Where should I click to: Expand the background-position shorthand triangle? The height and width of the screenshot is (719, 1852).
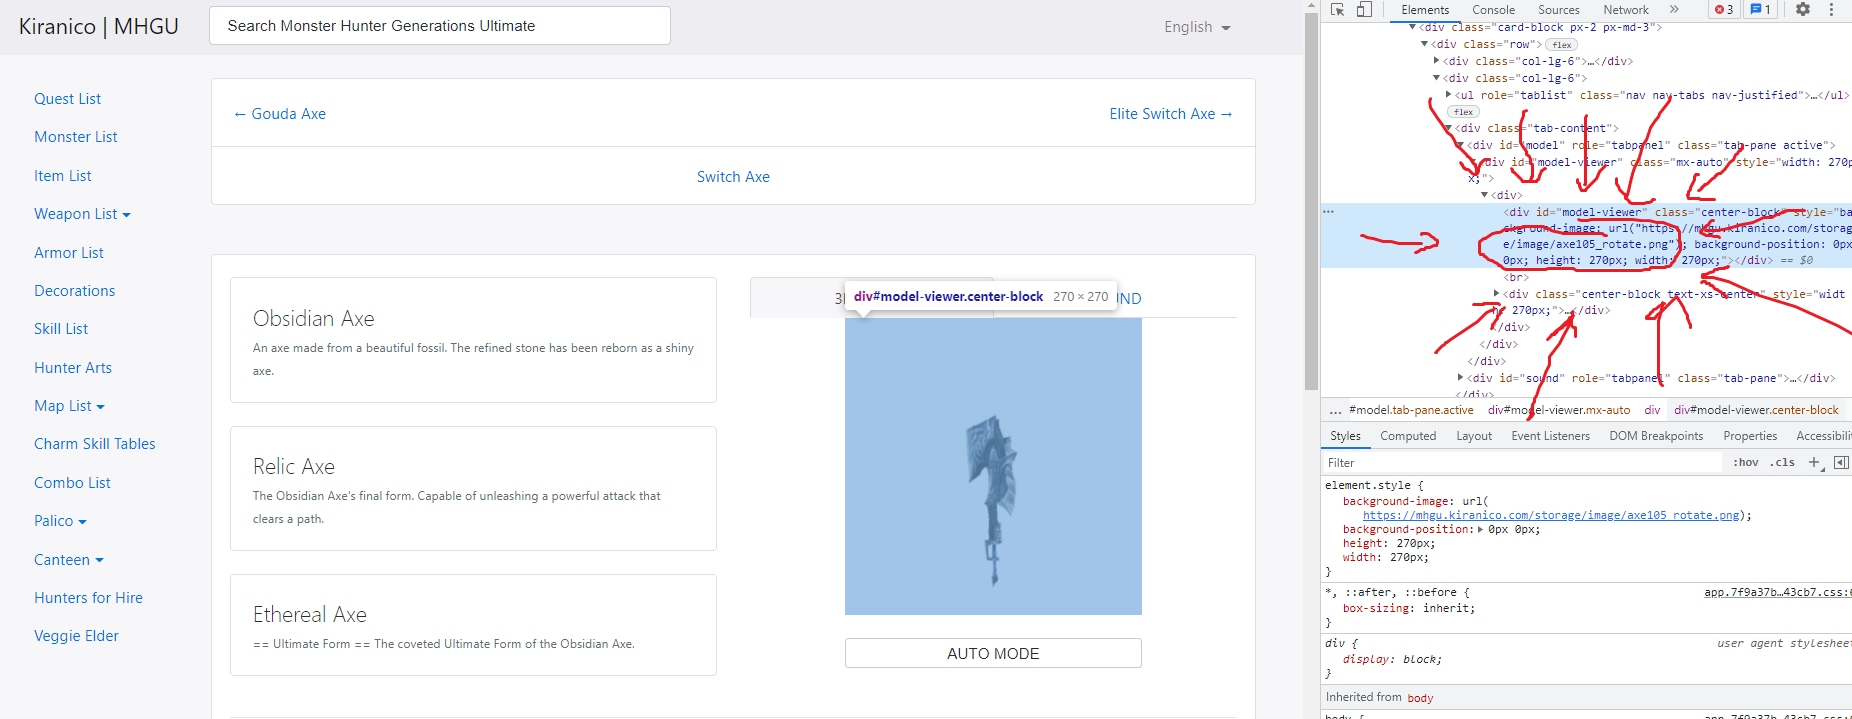coord(1481,529)
